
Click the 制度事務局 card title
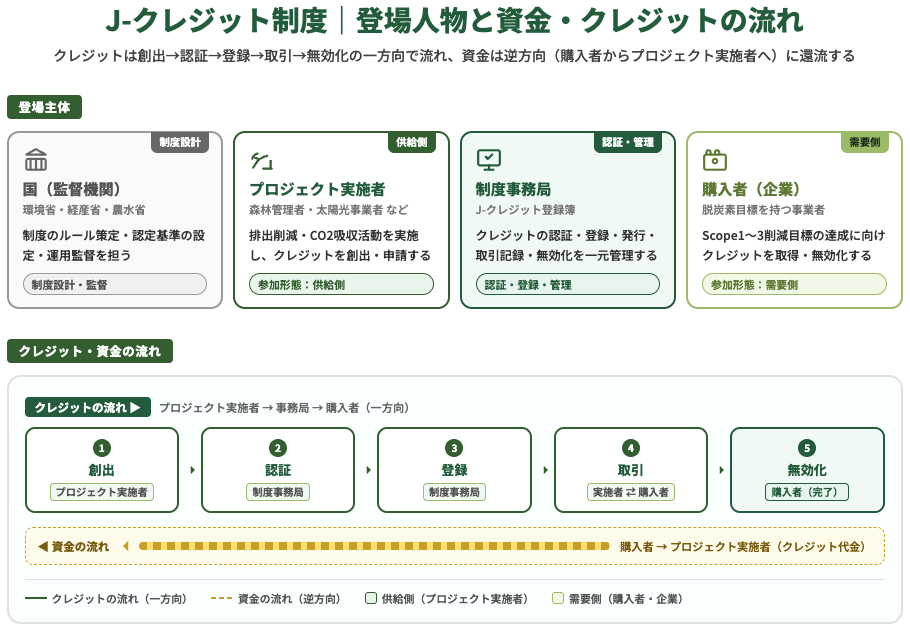(513, 189)
